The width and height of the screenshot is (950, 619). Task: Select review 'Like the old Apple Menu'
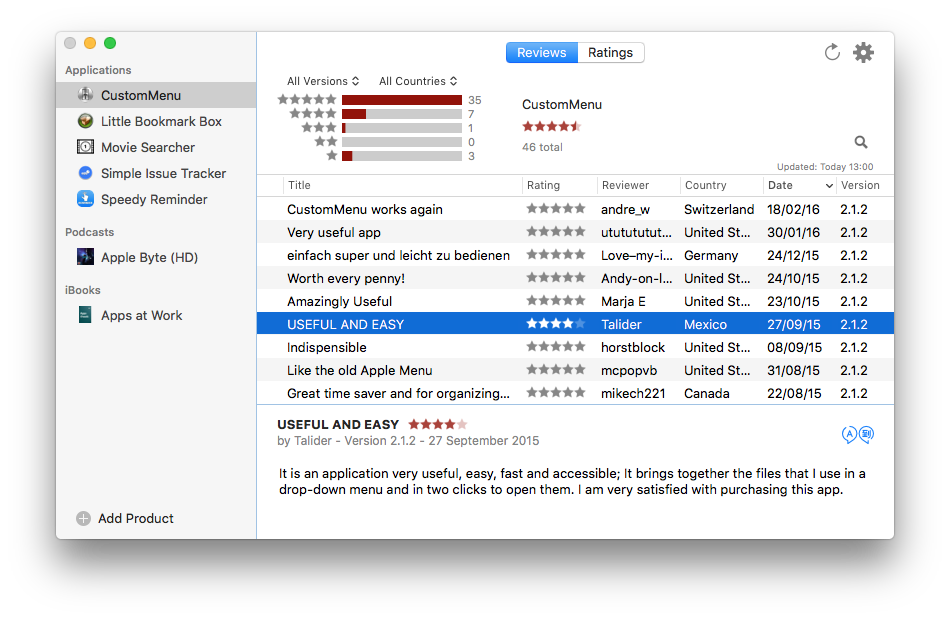pos(576,371)
